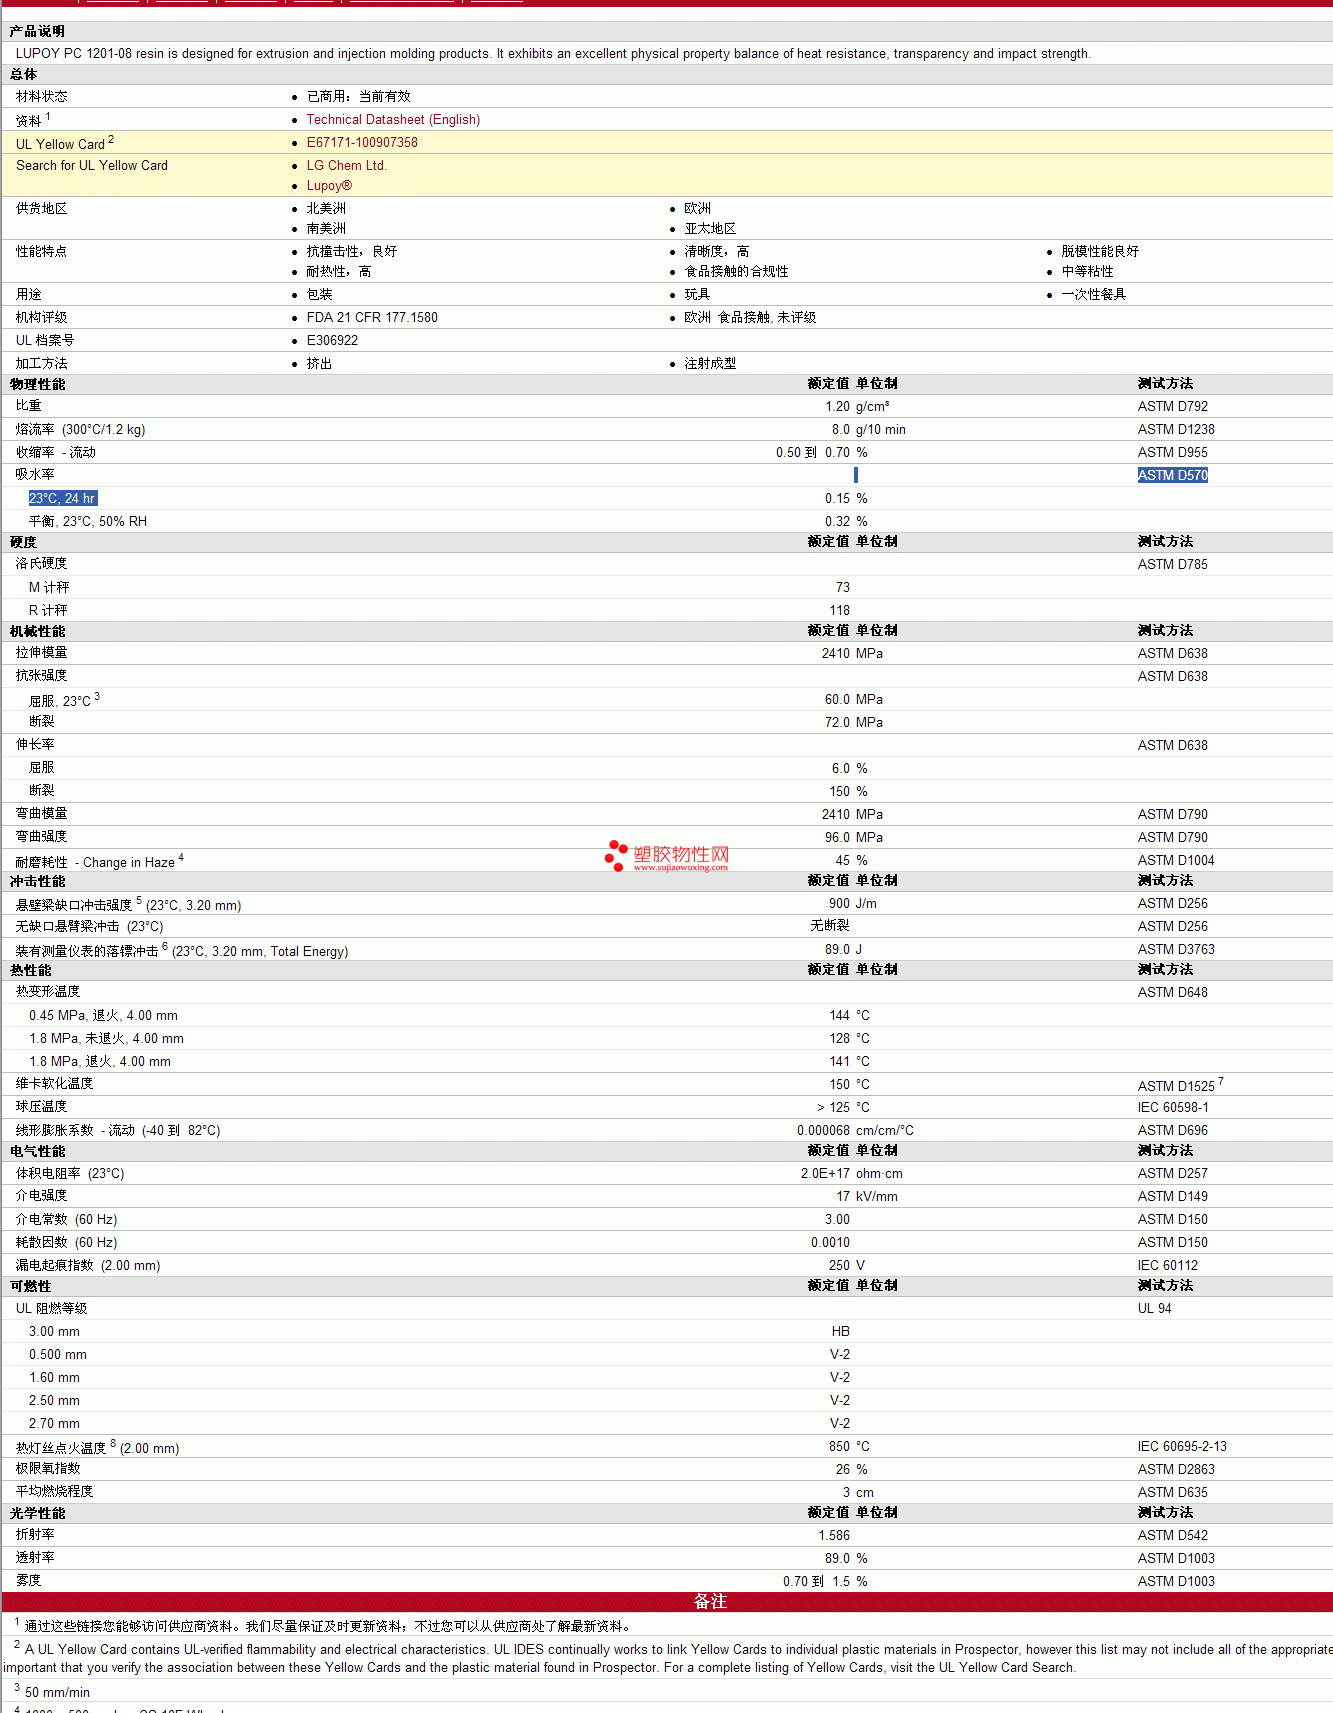Click the LG Chem Ltd. link
The width and height of the screenshot is (1333, 1713).
point(346,165)
